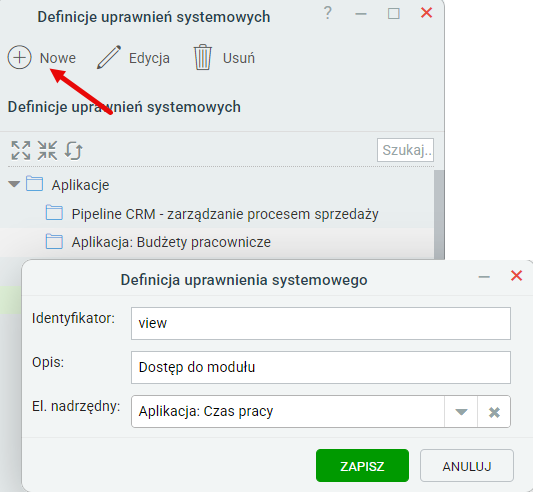Refresh the permissions tree

coord(73,150)
